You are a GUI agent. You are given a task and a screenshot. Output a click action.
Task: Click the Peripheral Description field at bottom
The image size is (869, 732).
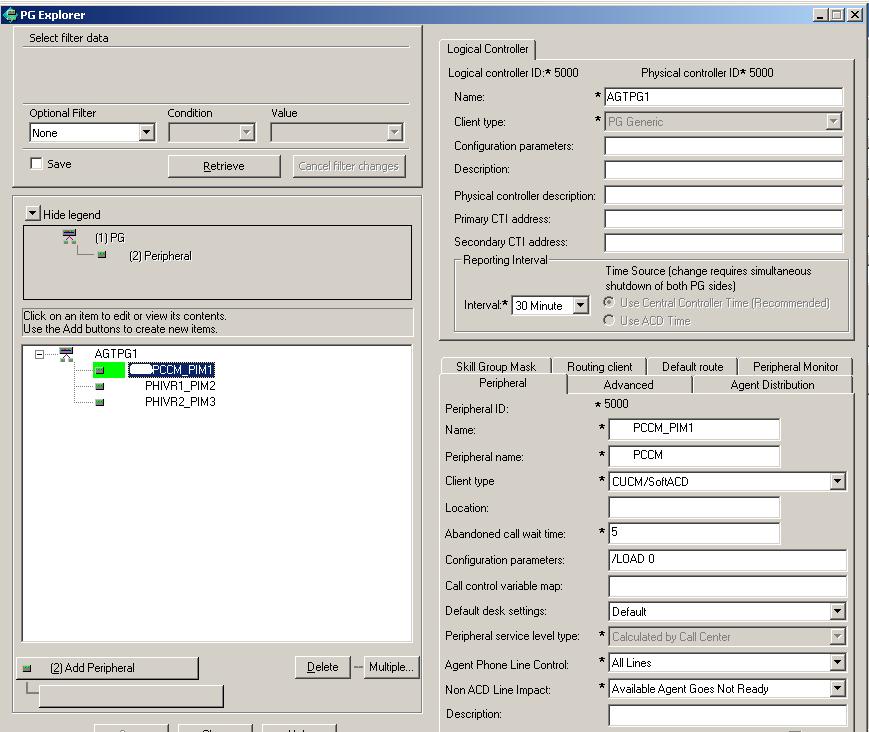[727, 714]
